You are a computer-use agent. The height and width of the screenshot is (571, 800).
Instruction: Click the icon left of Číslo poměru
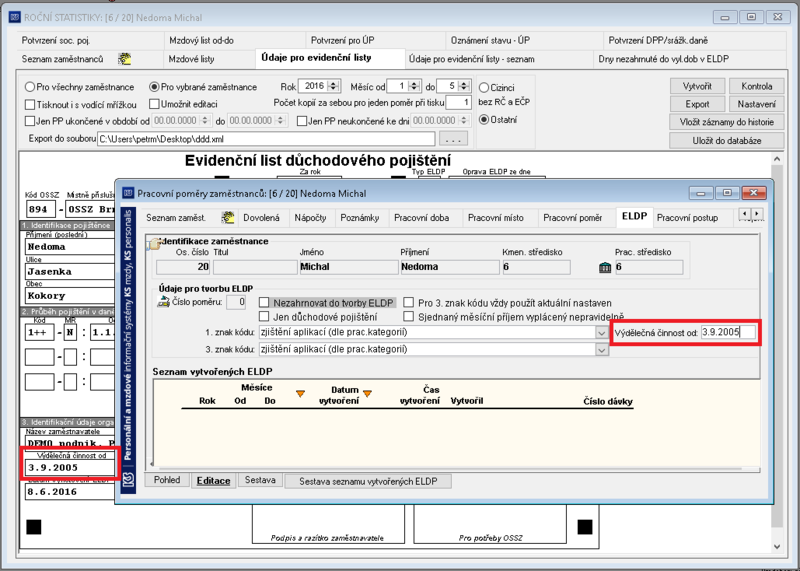[163, 302]
